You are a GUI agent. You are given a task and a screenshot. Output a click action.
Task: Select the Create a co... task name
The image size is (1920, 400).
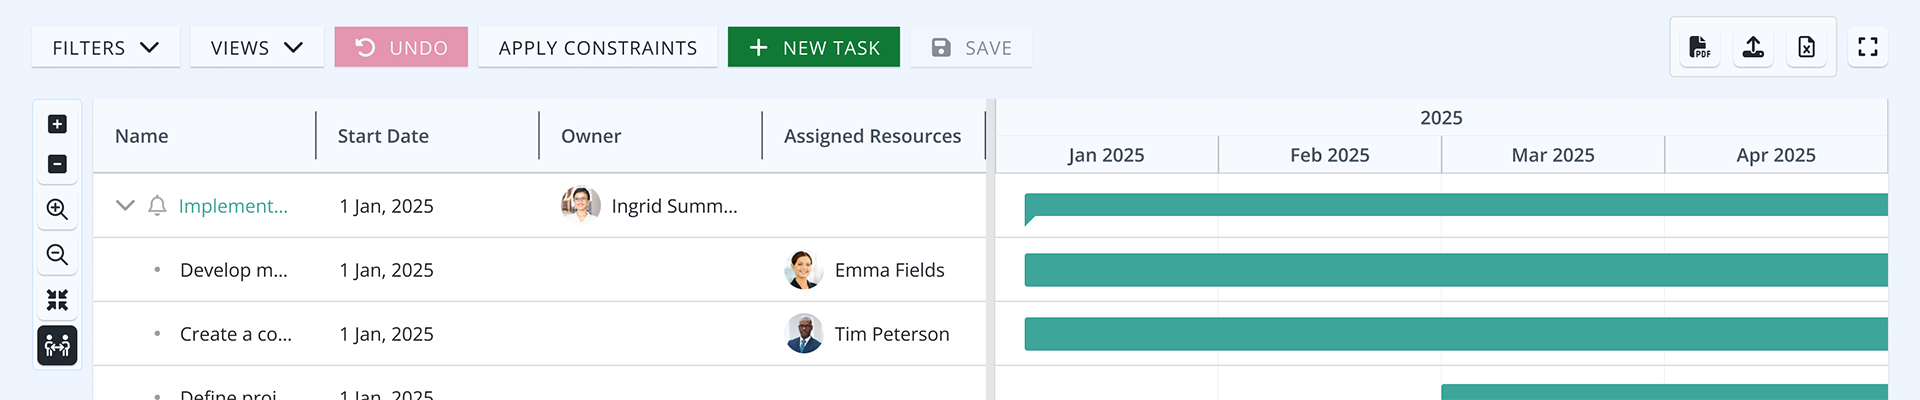(x=236, y=334)
